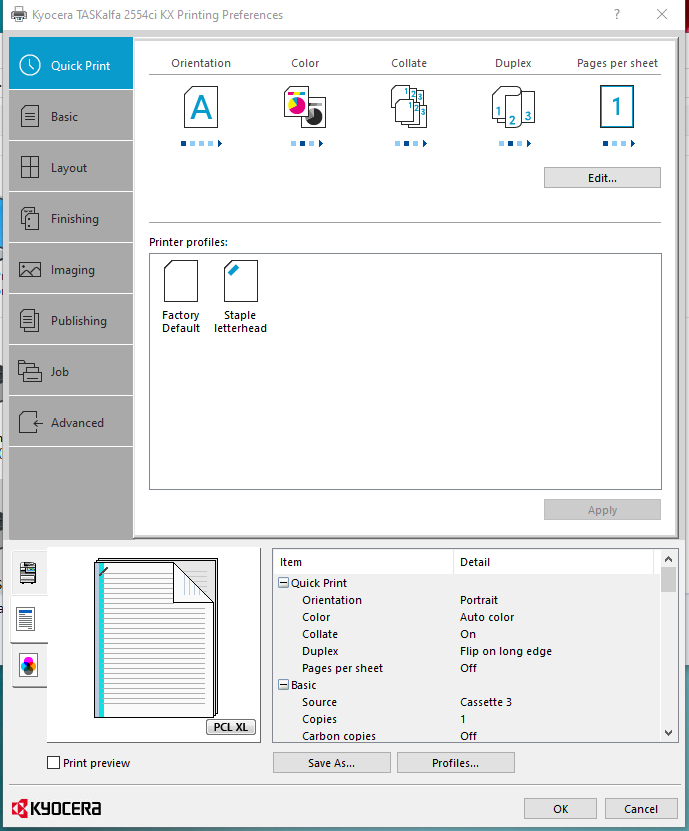
Task: Click the Save As... button
Action: point(332,763)
